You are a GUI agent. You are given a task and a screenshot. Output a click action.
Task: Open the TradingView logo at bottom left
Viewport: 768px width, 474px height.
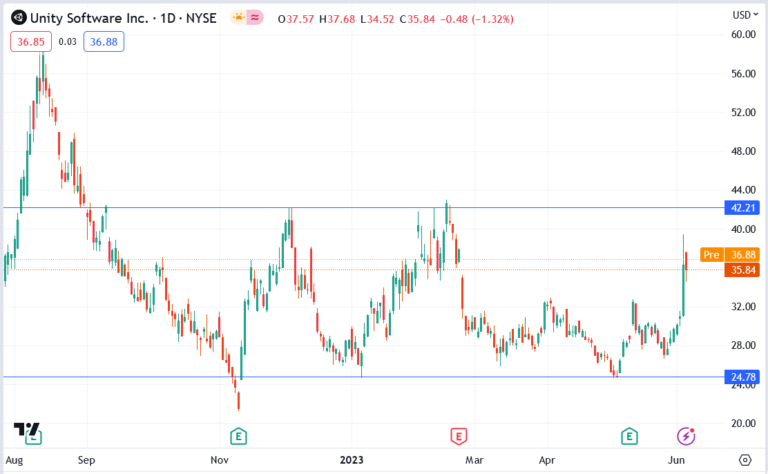click(x=28, y=429)
